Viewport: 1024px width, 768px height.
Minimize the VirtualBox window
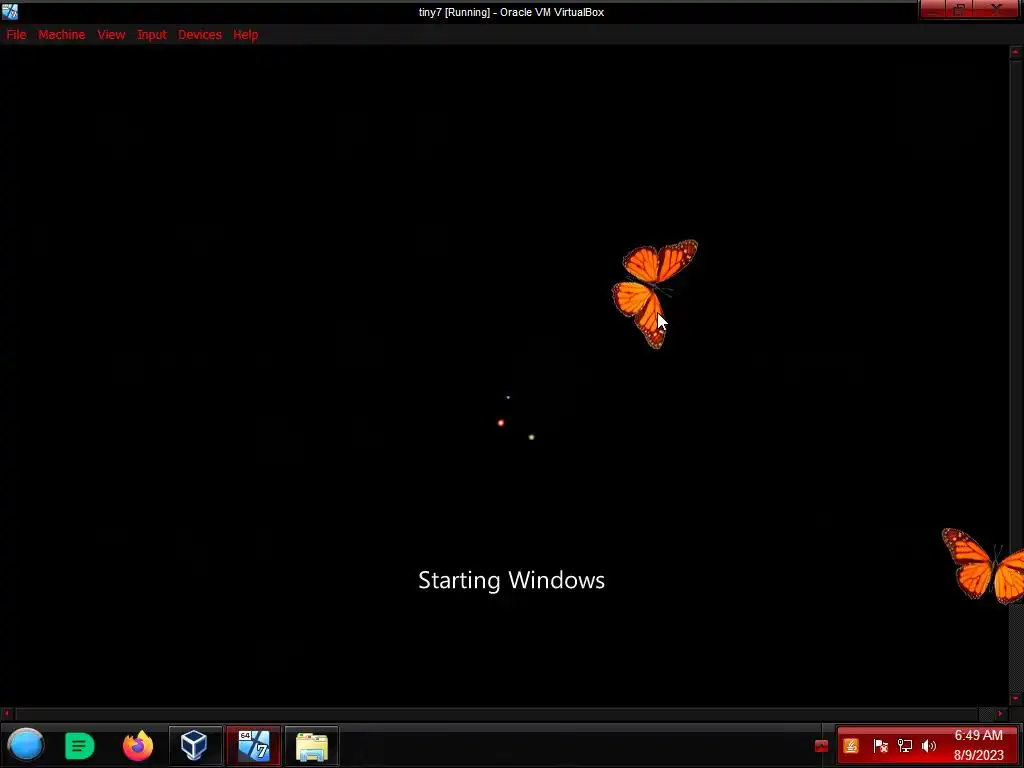coord(933,10)
